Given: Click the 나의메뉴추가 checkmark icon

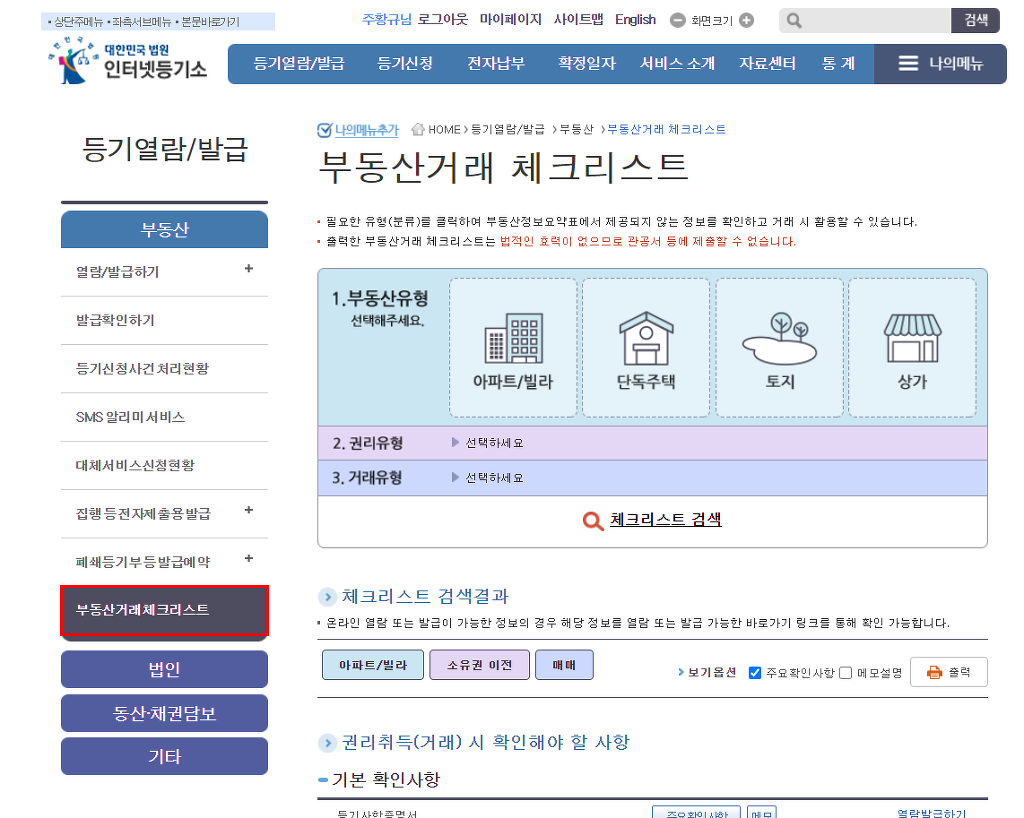Looking at the screenshot, I should [324, 130].
